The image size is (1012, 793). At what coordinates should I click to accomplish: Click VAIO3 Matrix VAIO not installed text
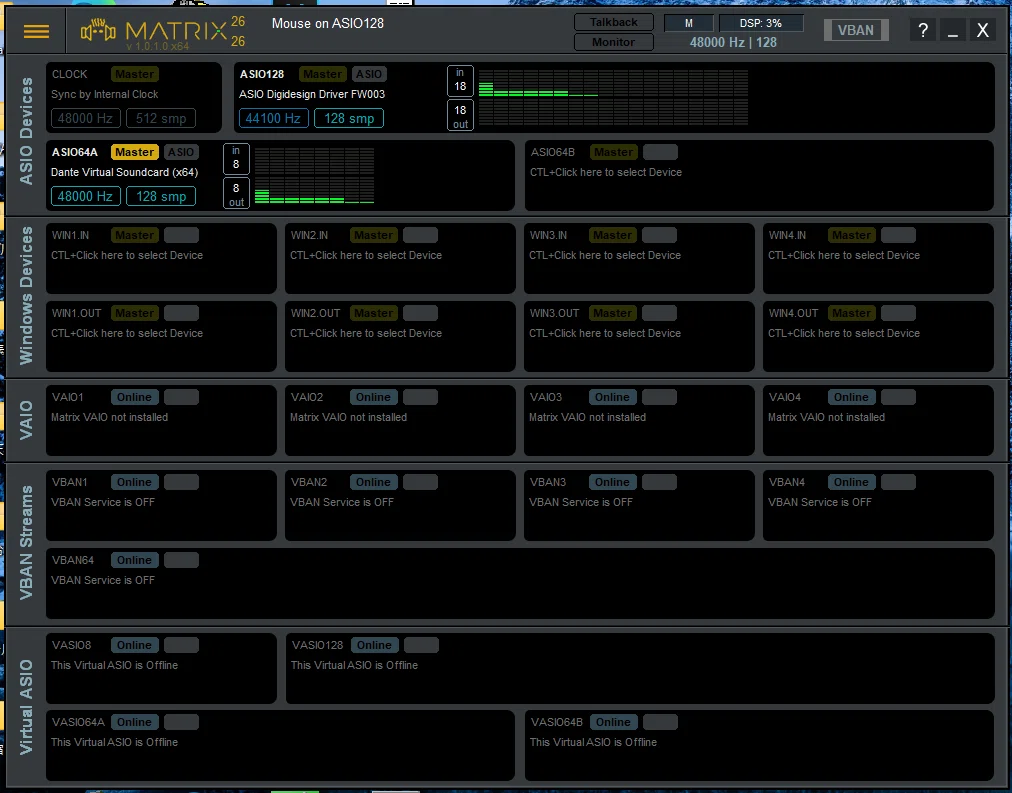[587, 417]
